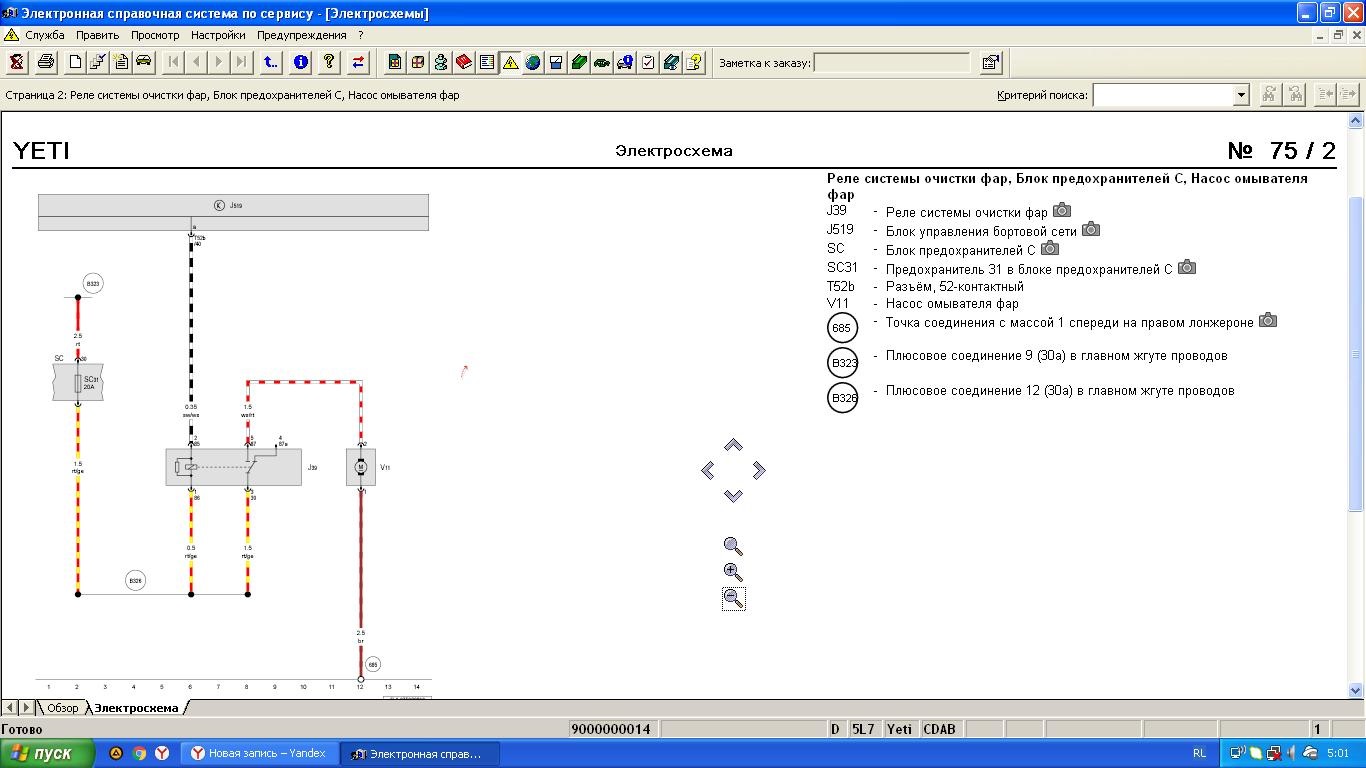Click the diagram pan left arrow
The width and height of the screenshot is (1366, 768).
click(708, 470)
